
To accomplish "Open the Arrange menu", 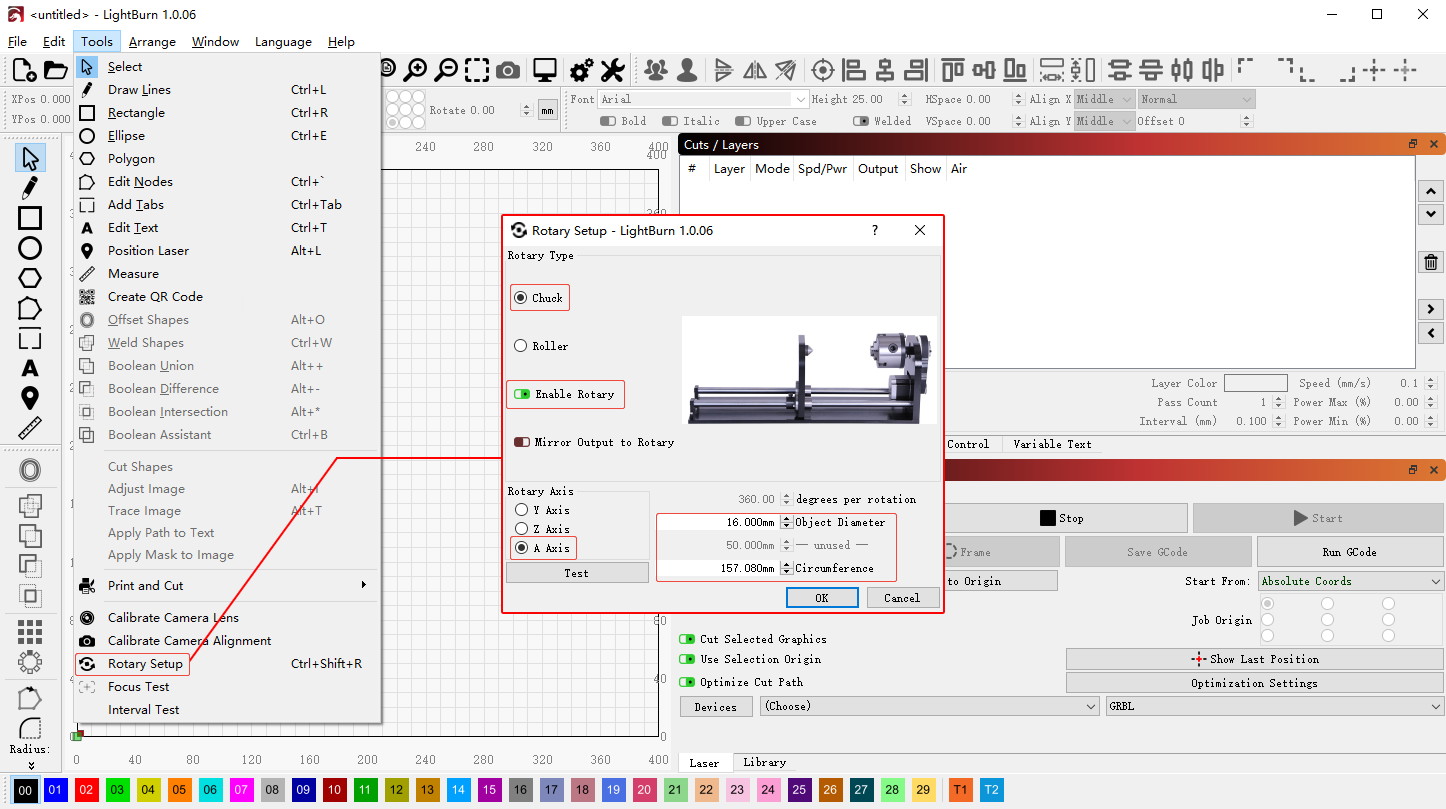I will [x=152, y=42].
